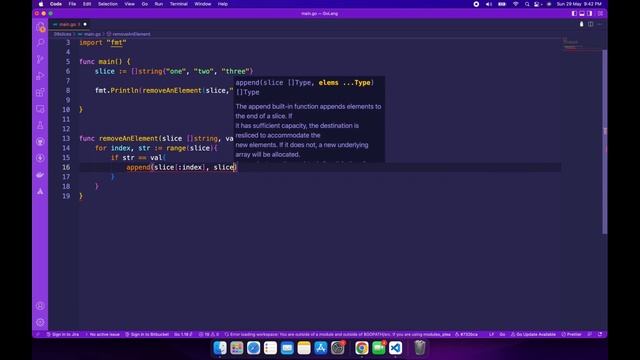The height and width of the screenshot is (360, 640).
Task: Open the Run and Debug view
Action: coord(40,76)
